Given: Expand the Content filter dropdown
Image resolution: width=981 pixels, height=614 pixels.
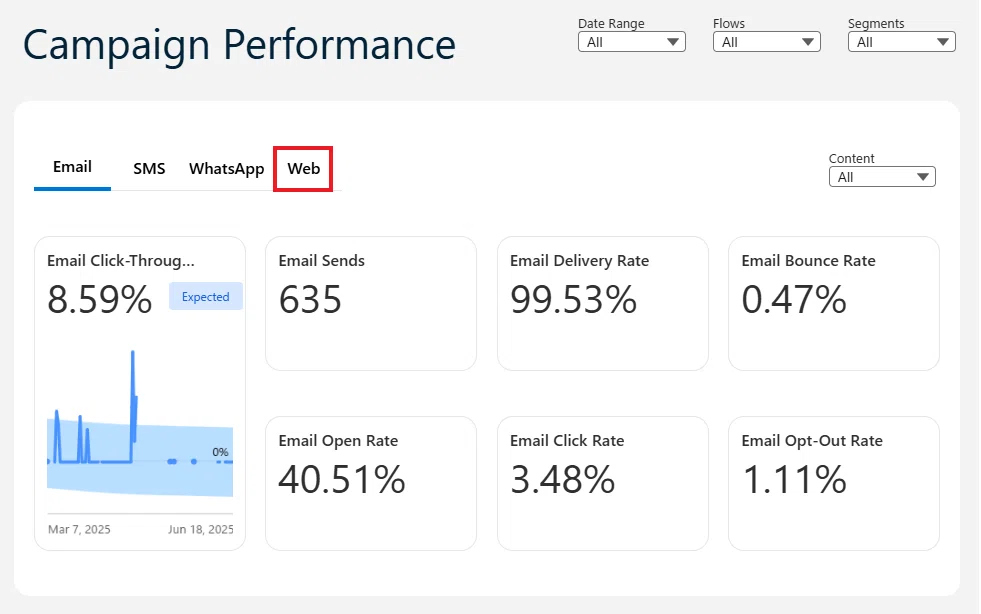Looking at the screenshot, I should pos(882,177).
